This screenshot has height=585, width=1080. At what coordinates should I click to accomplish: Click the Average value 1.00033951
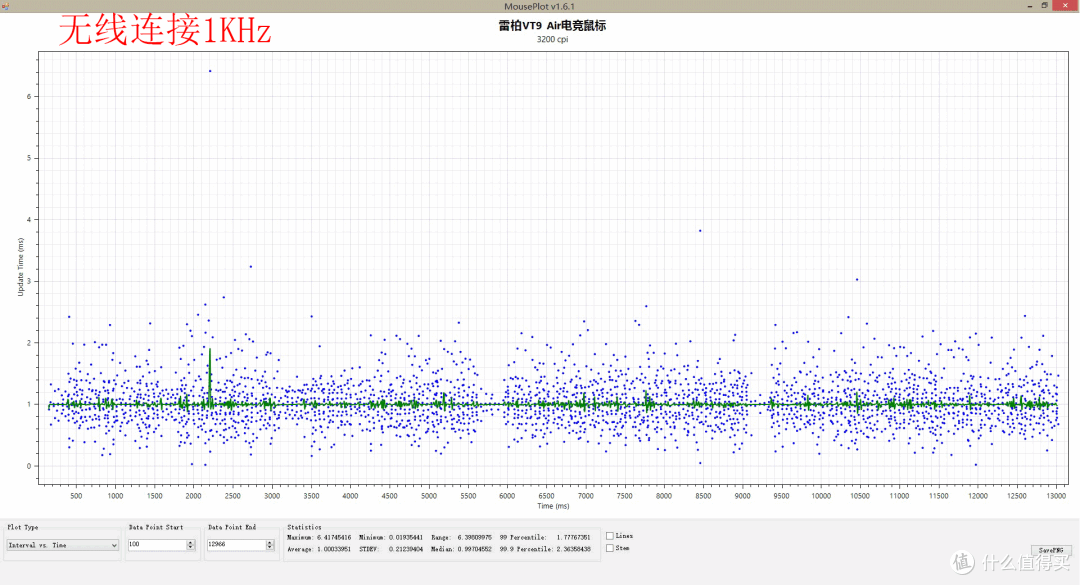tap(334, 549)
